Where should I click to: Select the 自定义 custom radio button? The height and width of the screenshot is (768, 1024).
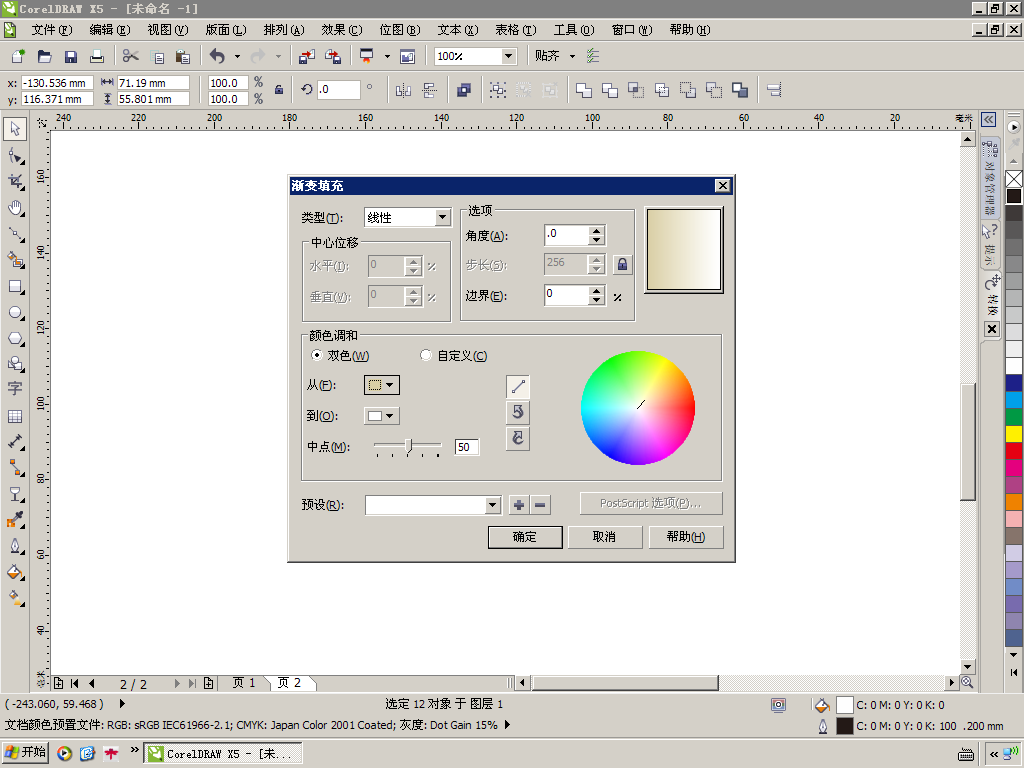(x=426, y=355)
